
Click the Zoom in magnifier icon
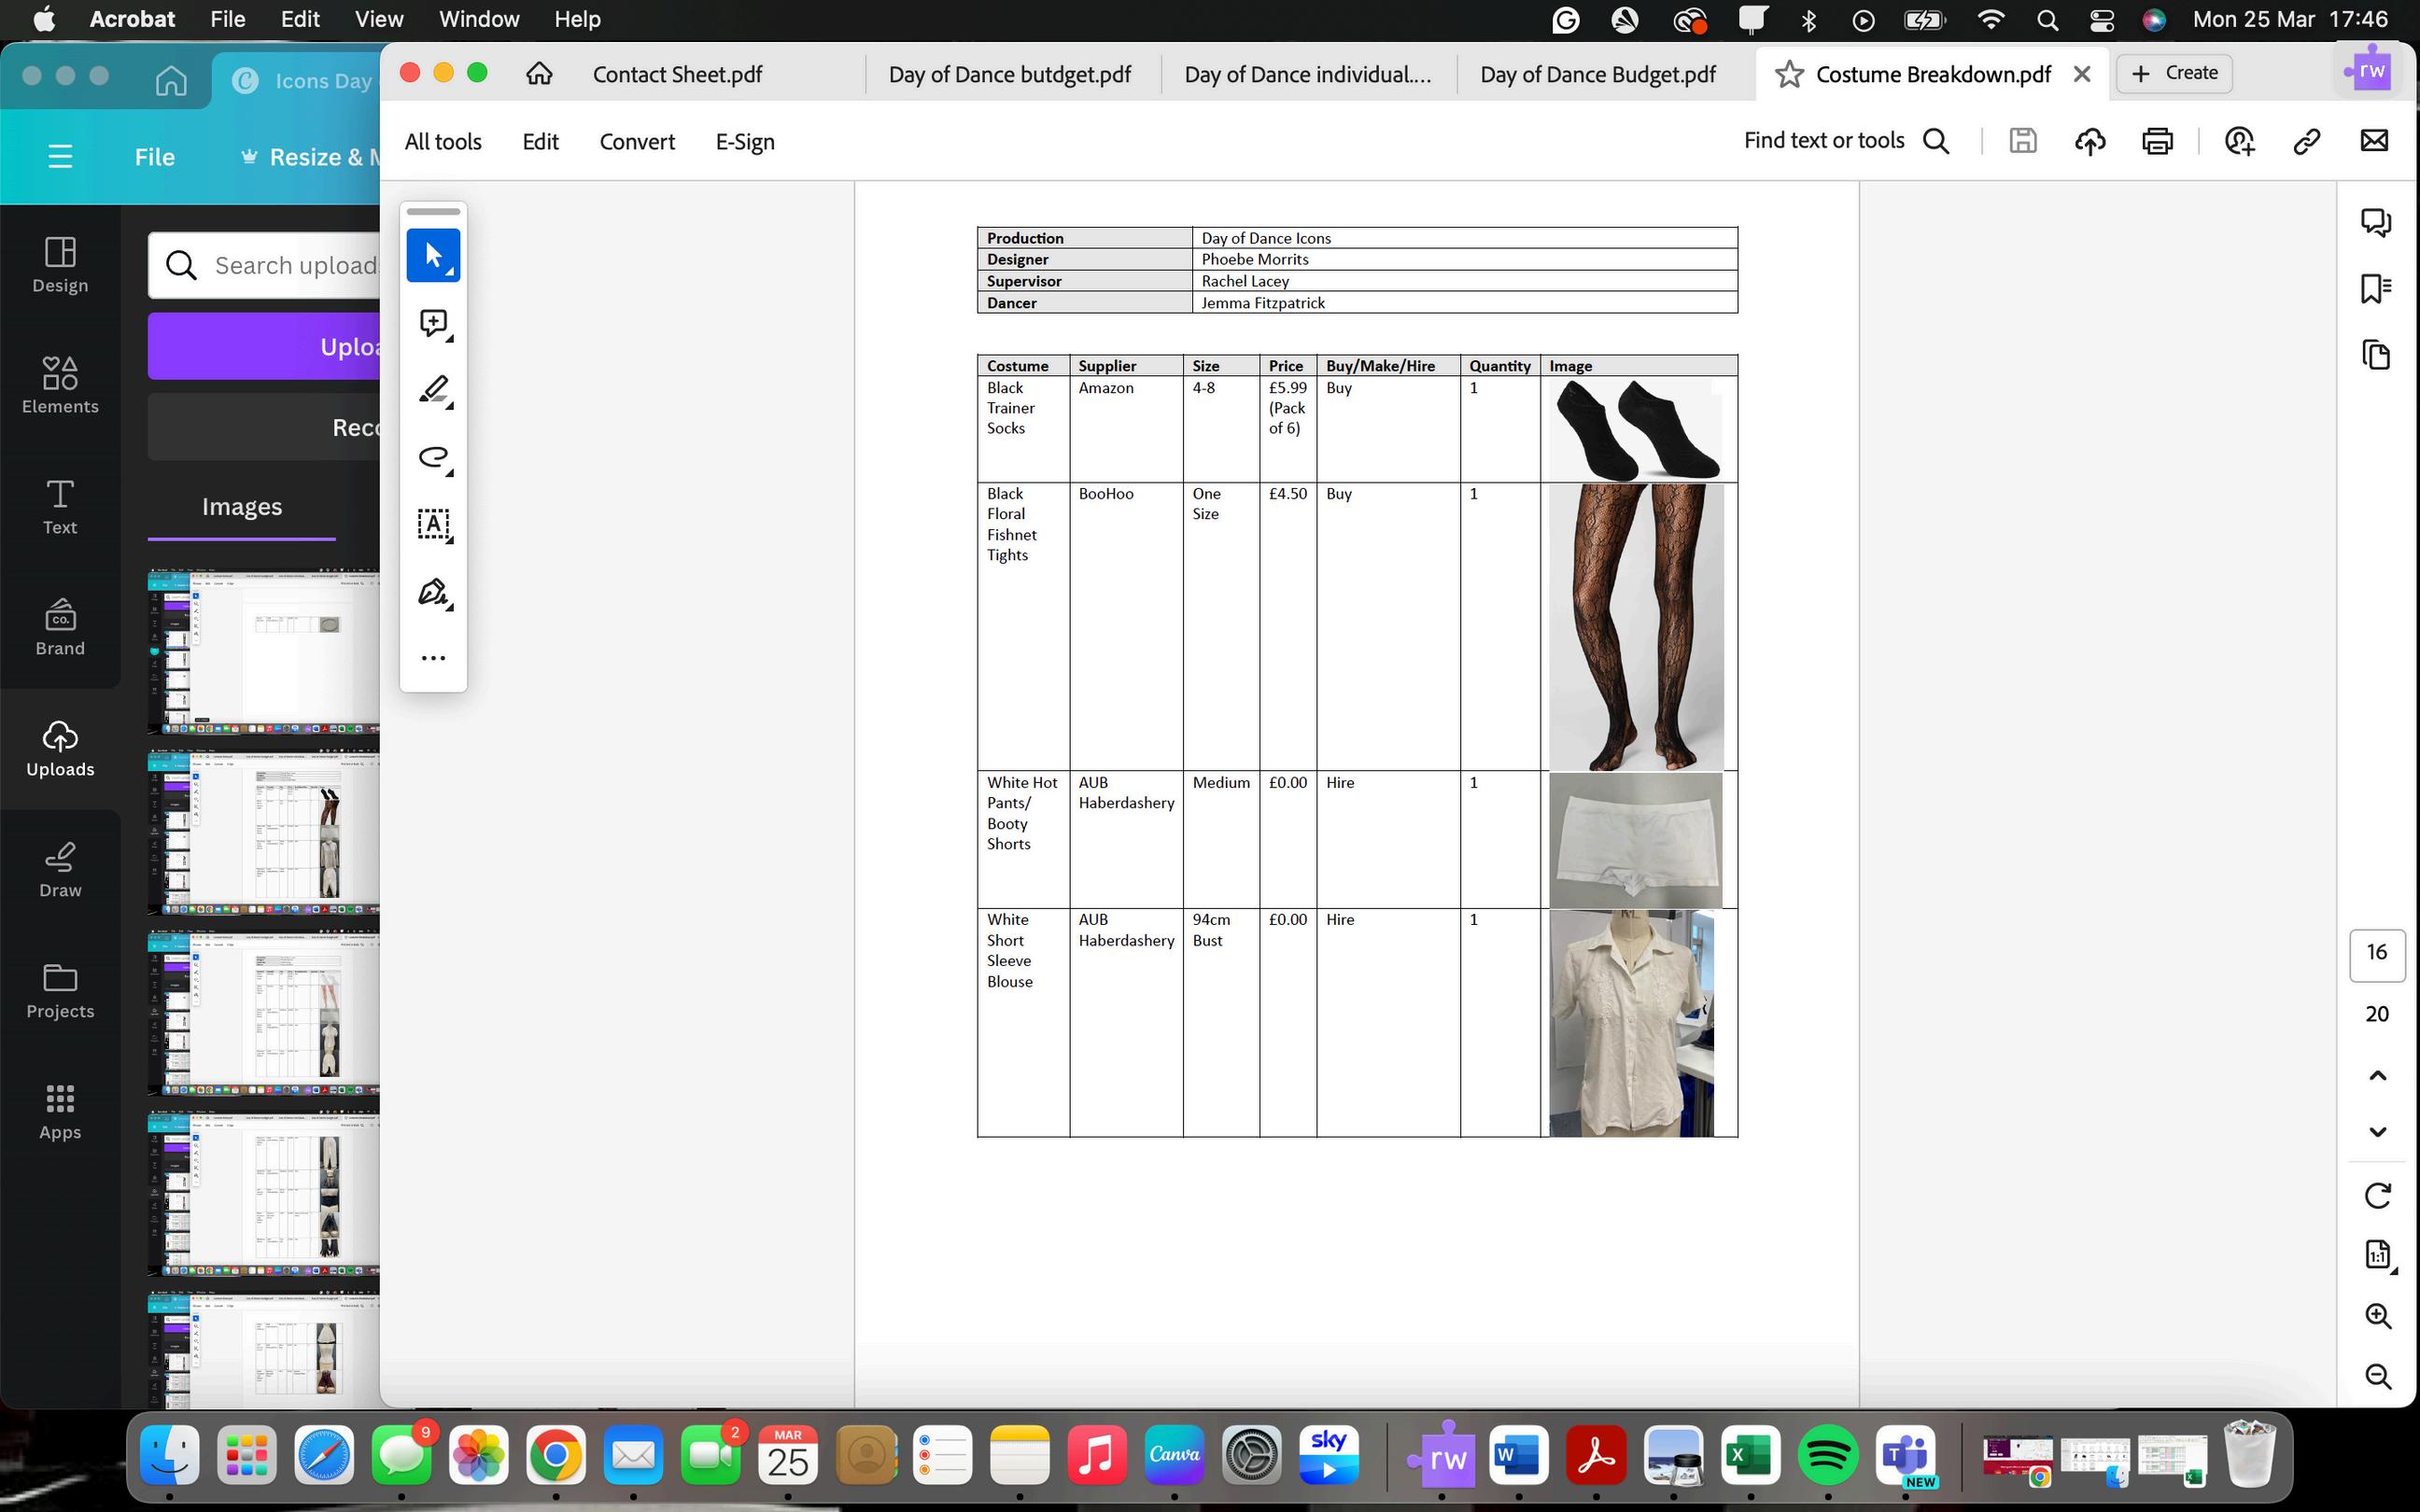2377,1316
